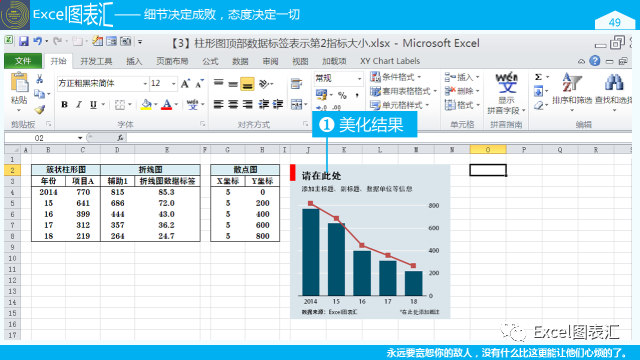Click the font color red A swatch
This screenshot has height=360, width=640.
point(167,104)
